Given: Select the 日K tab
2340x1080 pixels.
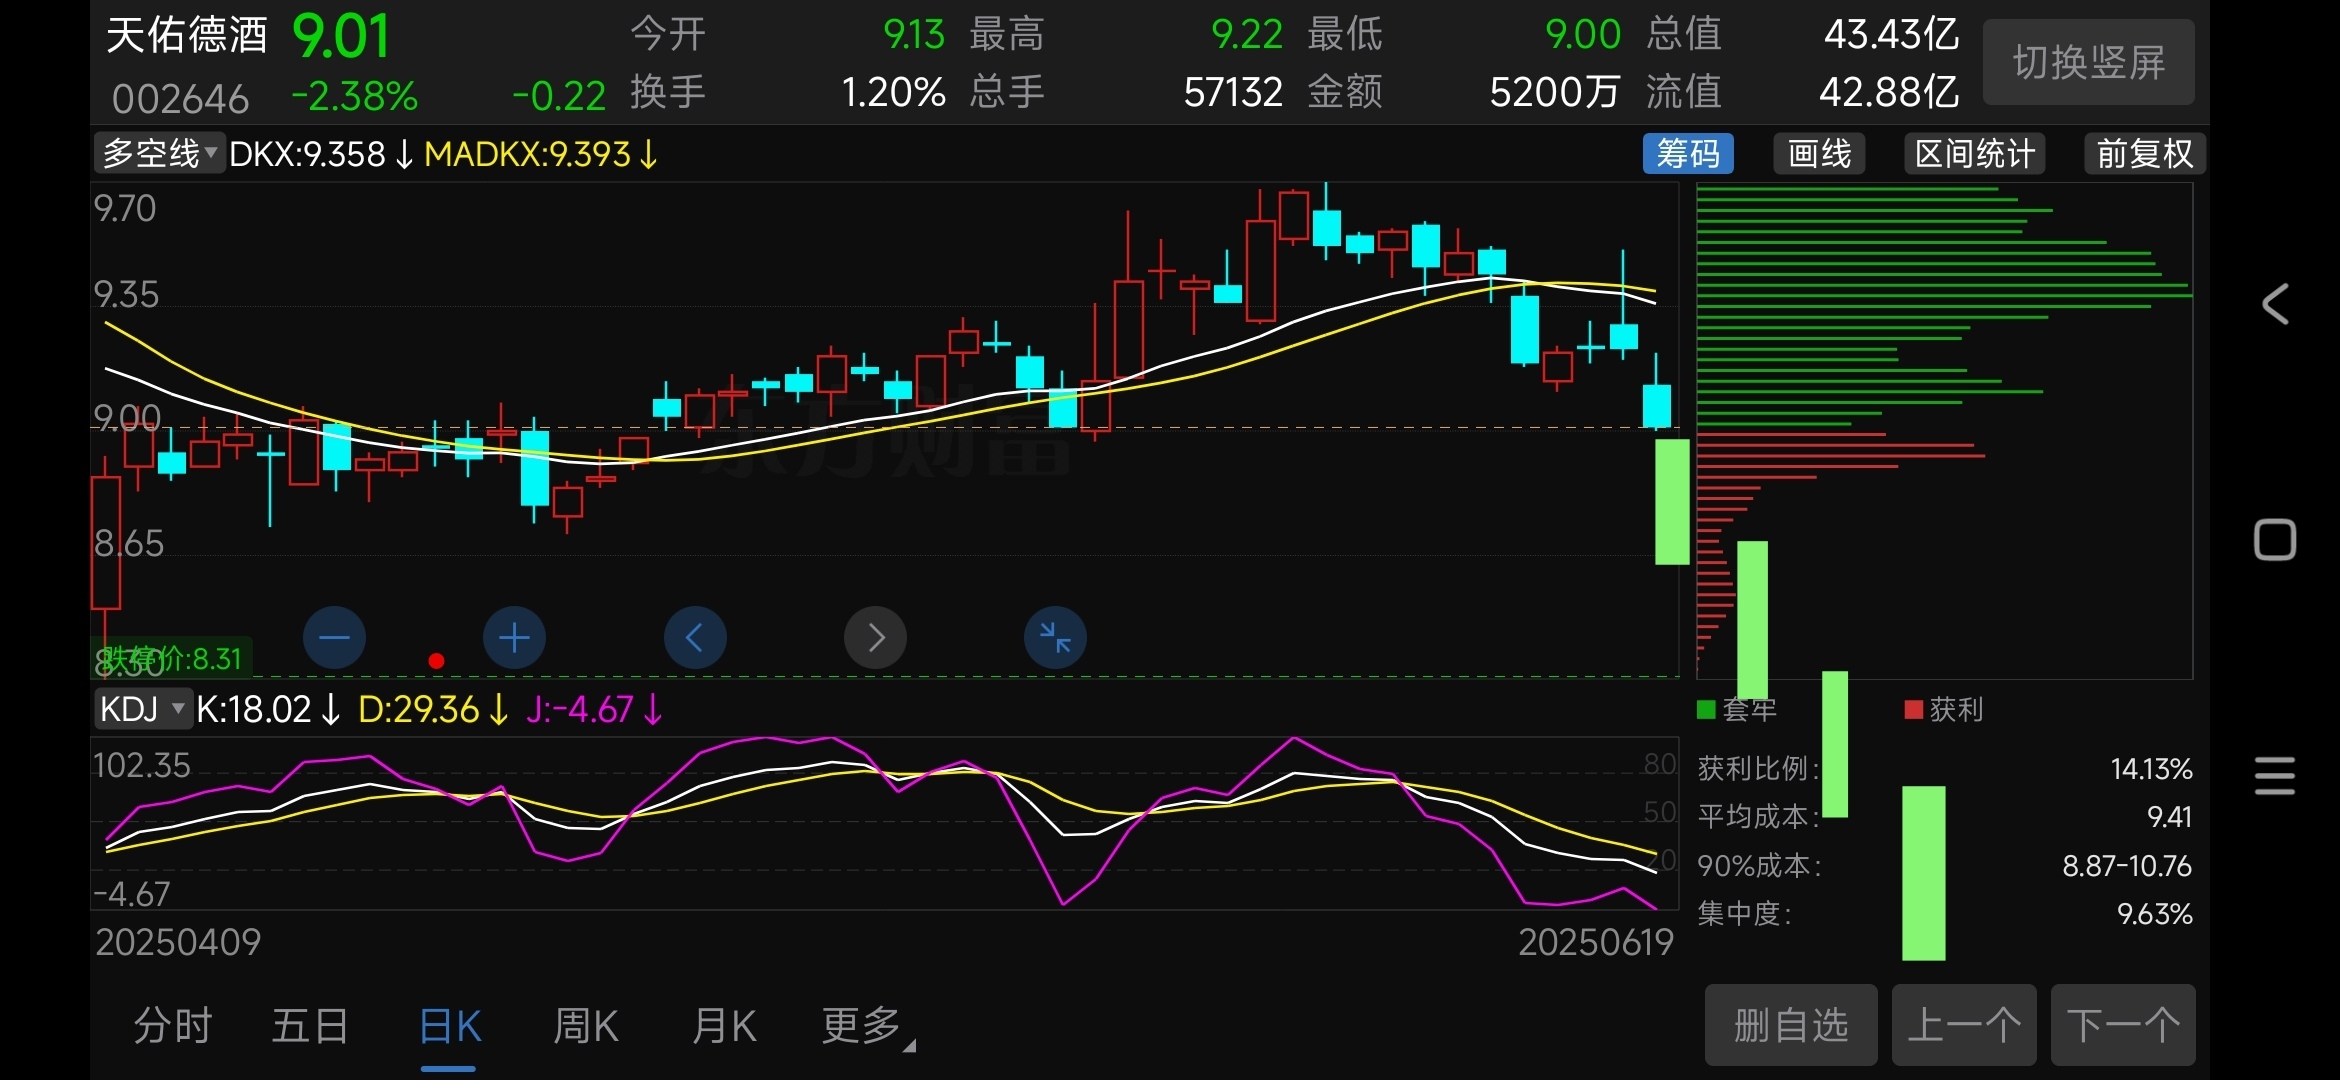Looking at the screenshot, I should 450,1026.
